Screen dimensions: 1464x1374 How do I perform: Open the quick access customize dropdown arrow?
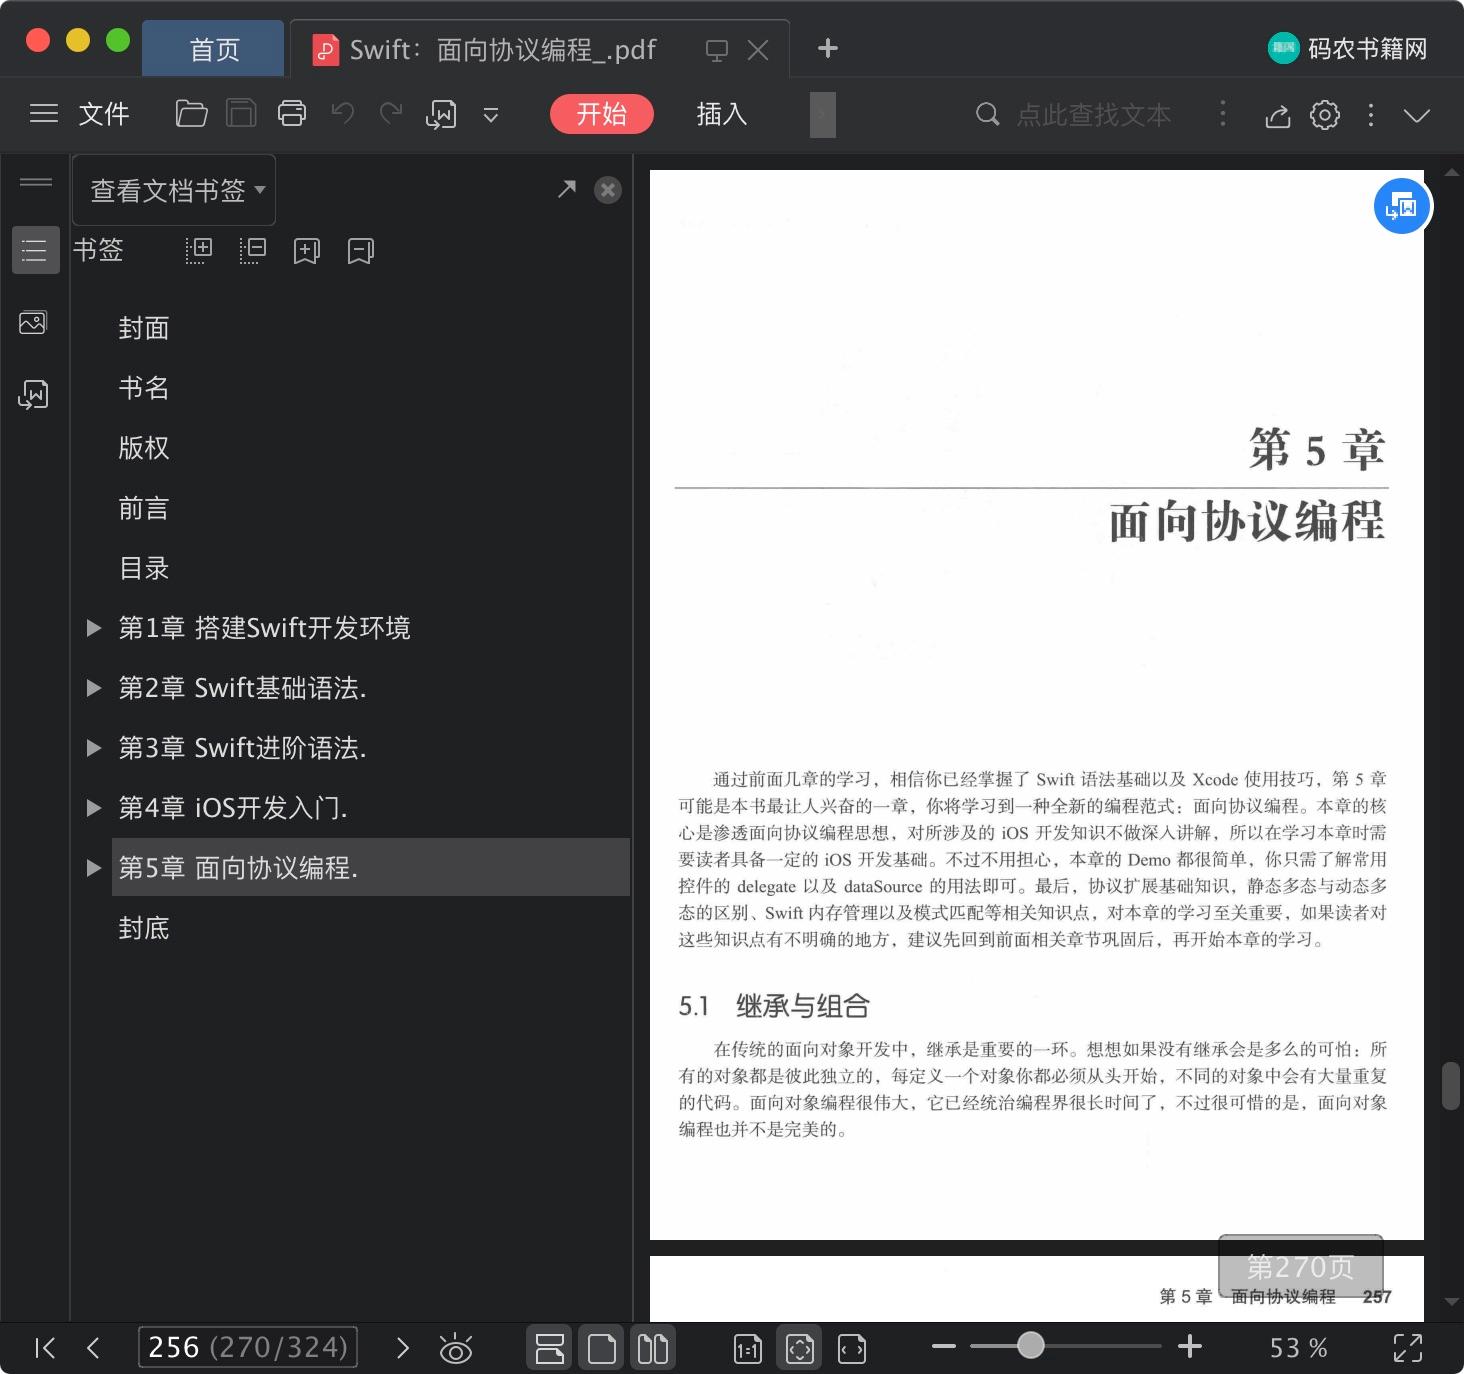coord(491,115)
